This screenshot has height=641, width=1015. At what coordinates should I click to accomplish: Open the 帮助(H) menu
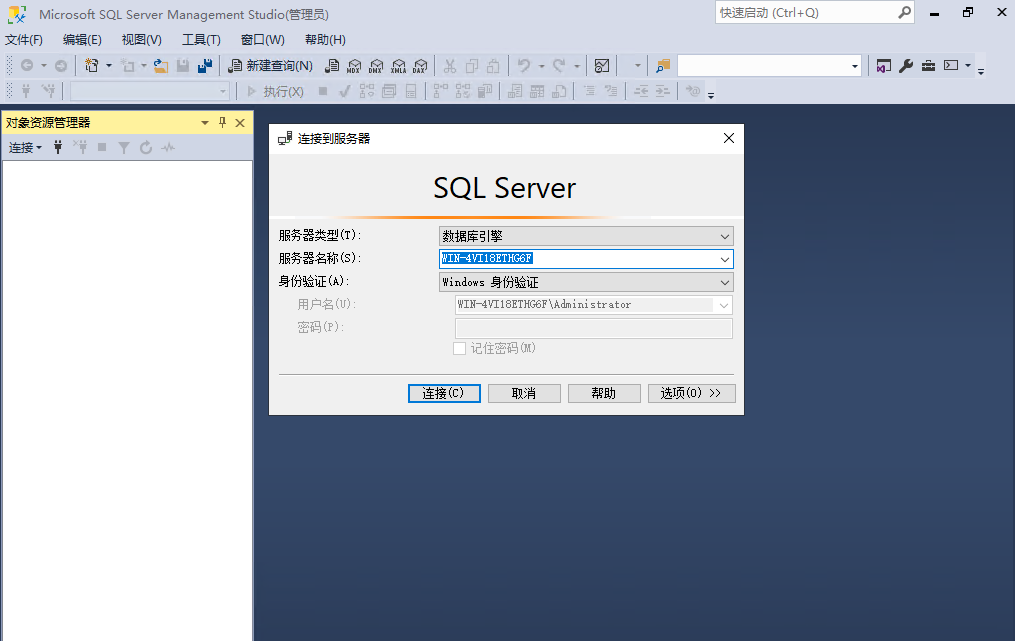click(325, 39)
